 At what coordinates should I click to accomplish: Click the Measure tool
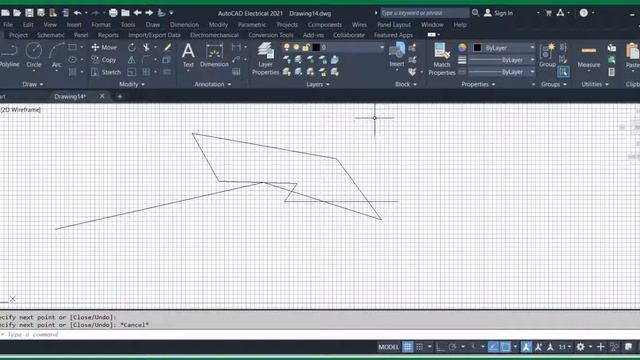[589, 55]
